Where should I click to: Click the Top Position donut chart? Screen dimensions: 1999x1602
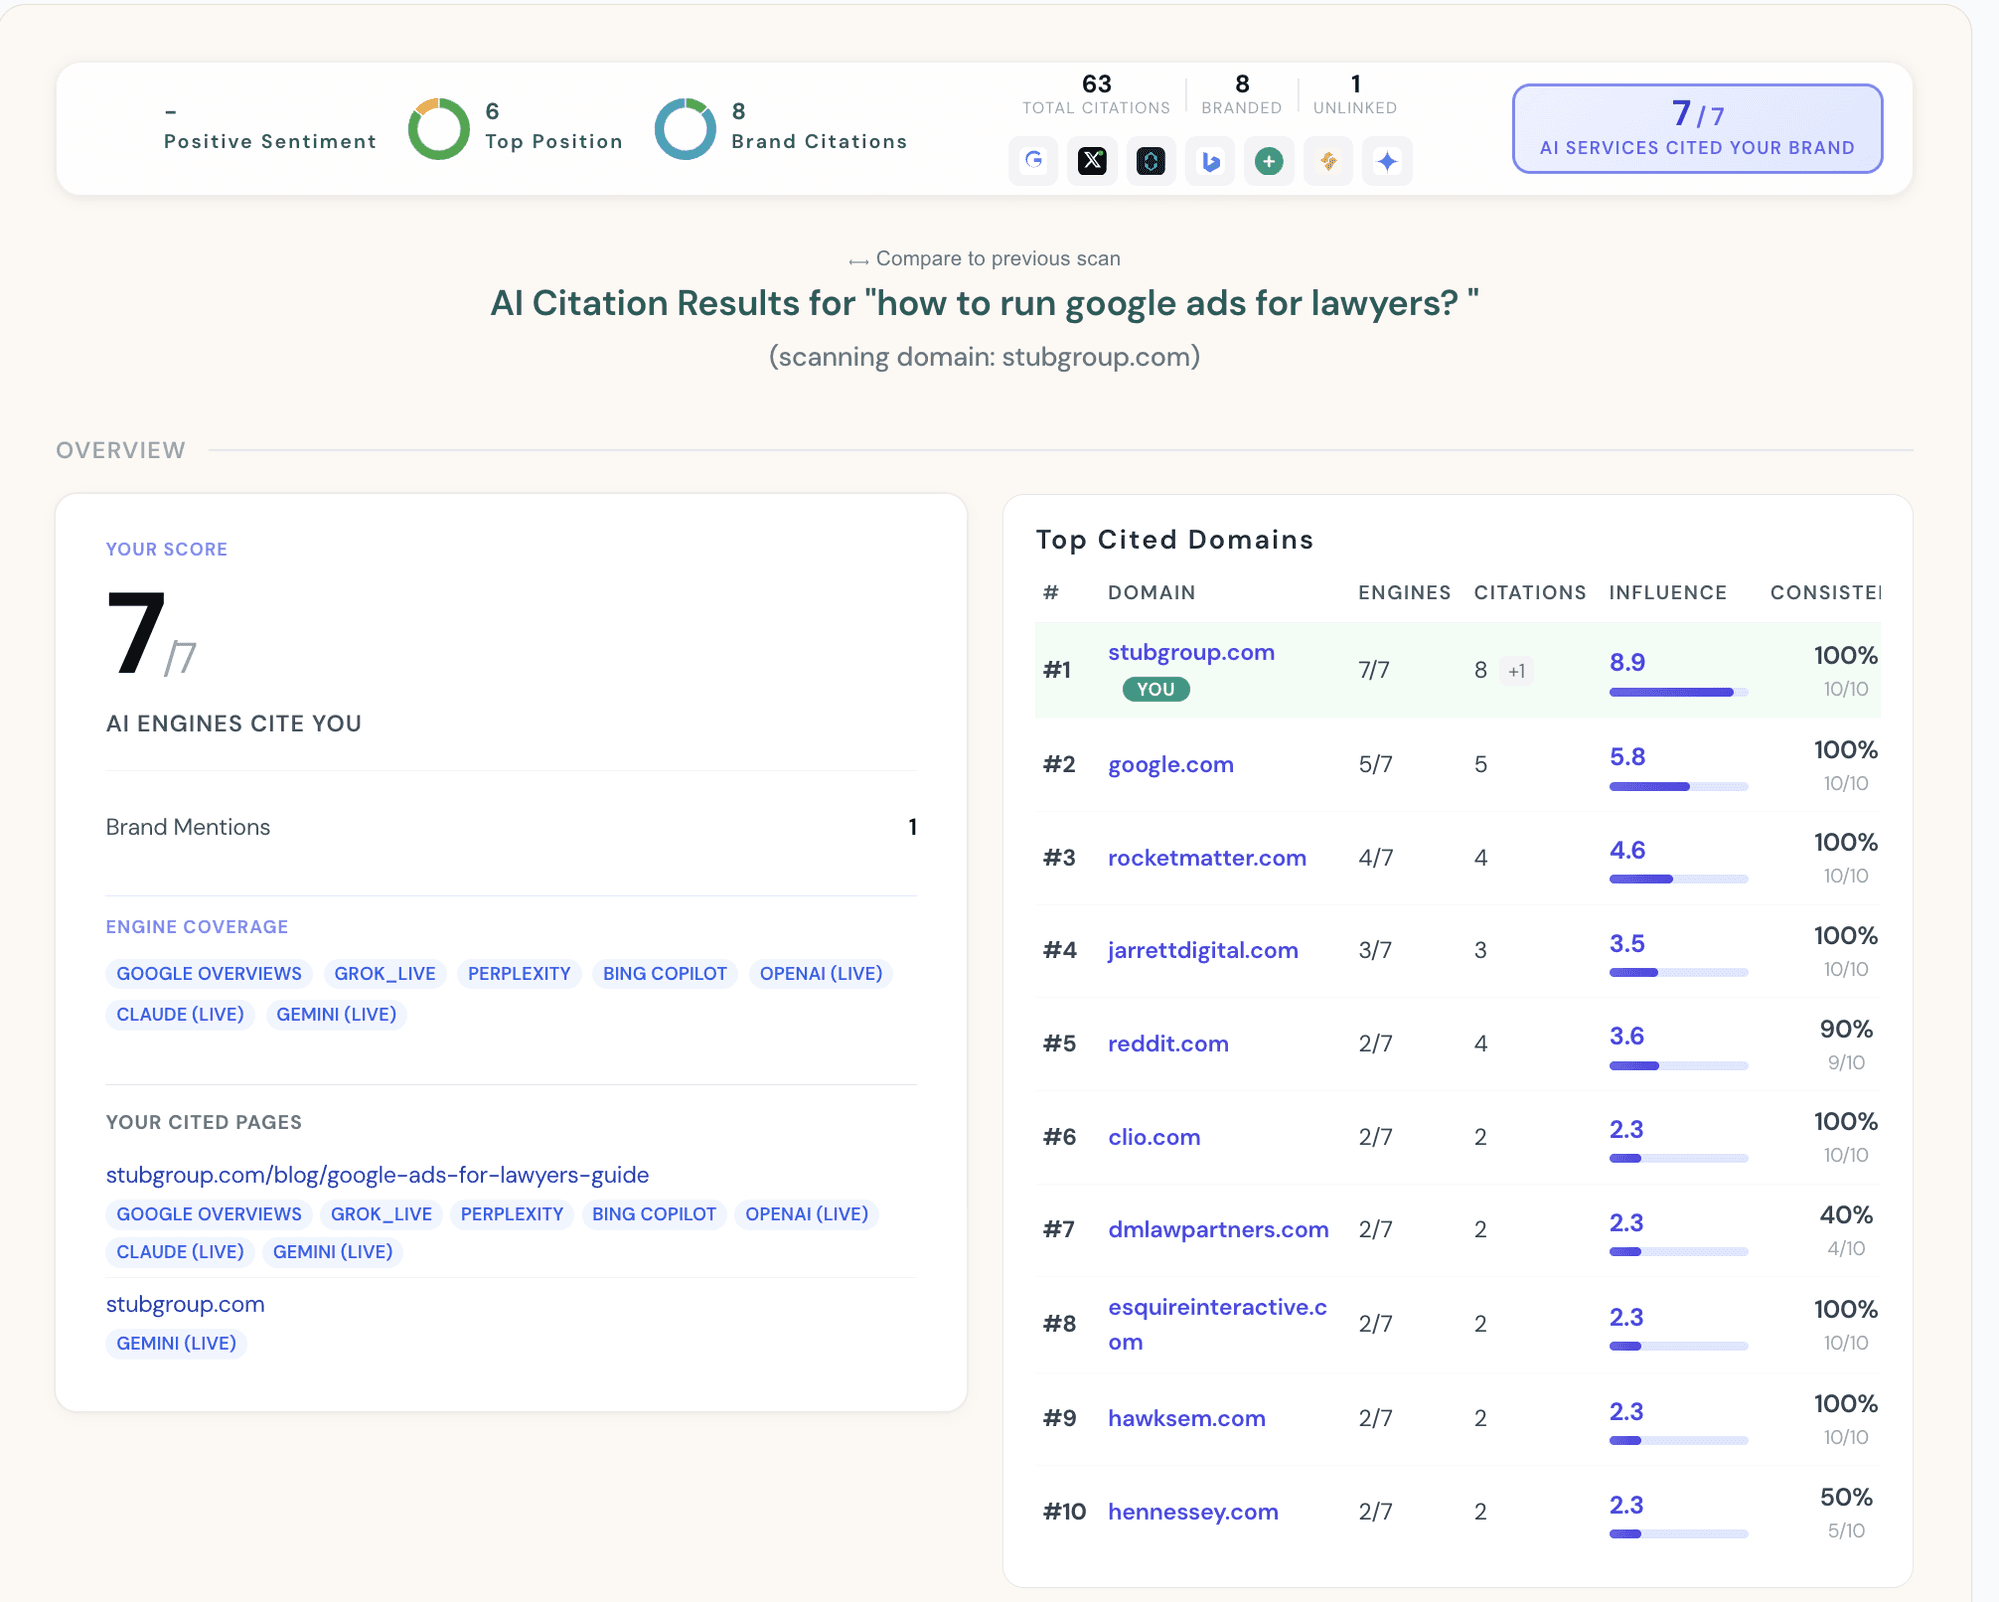click(439, 128)
